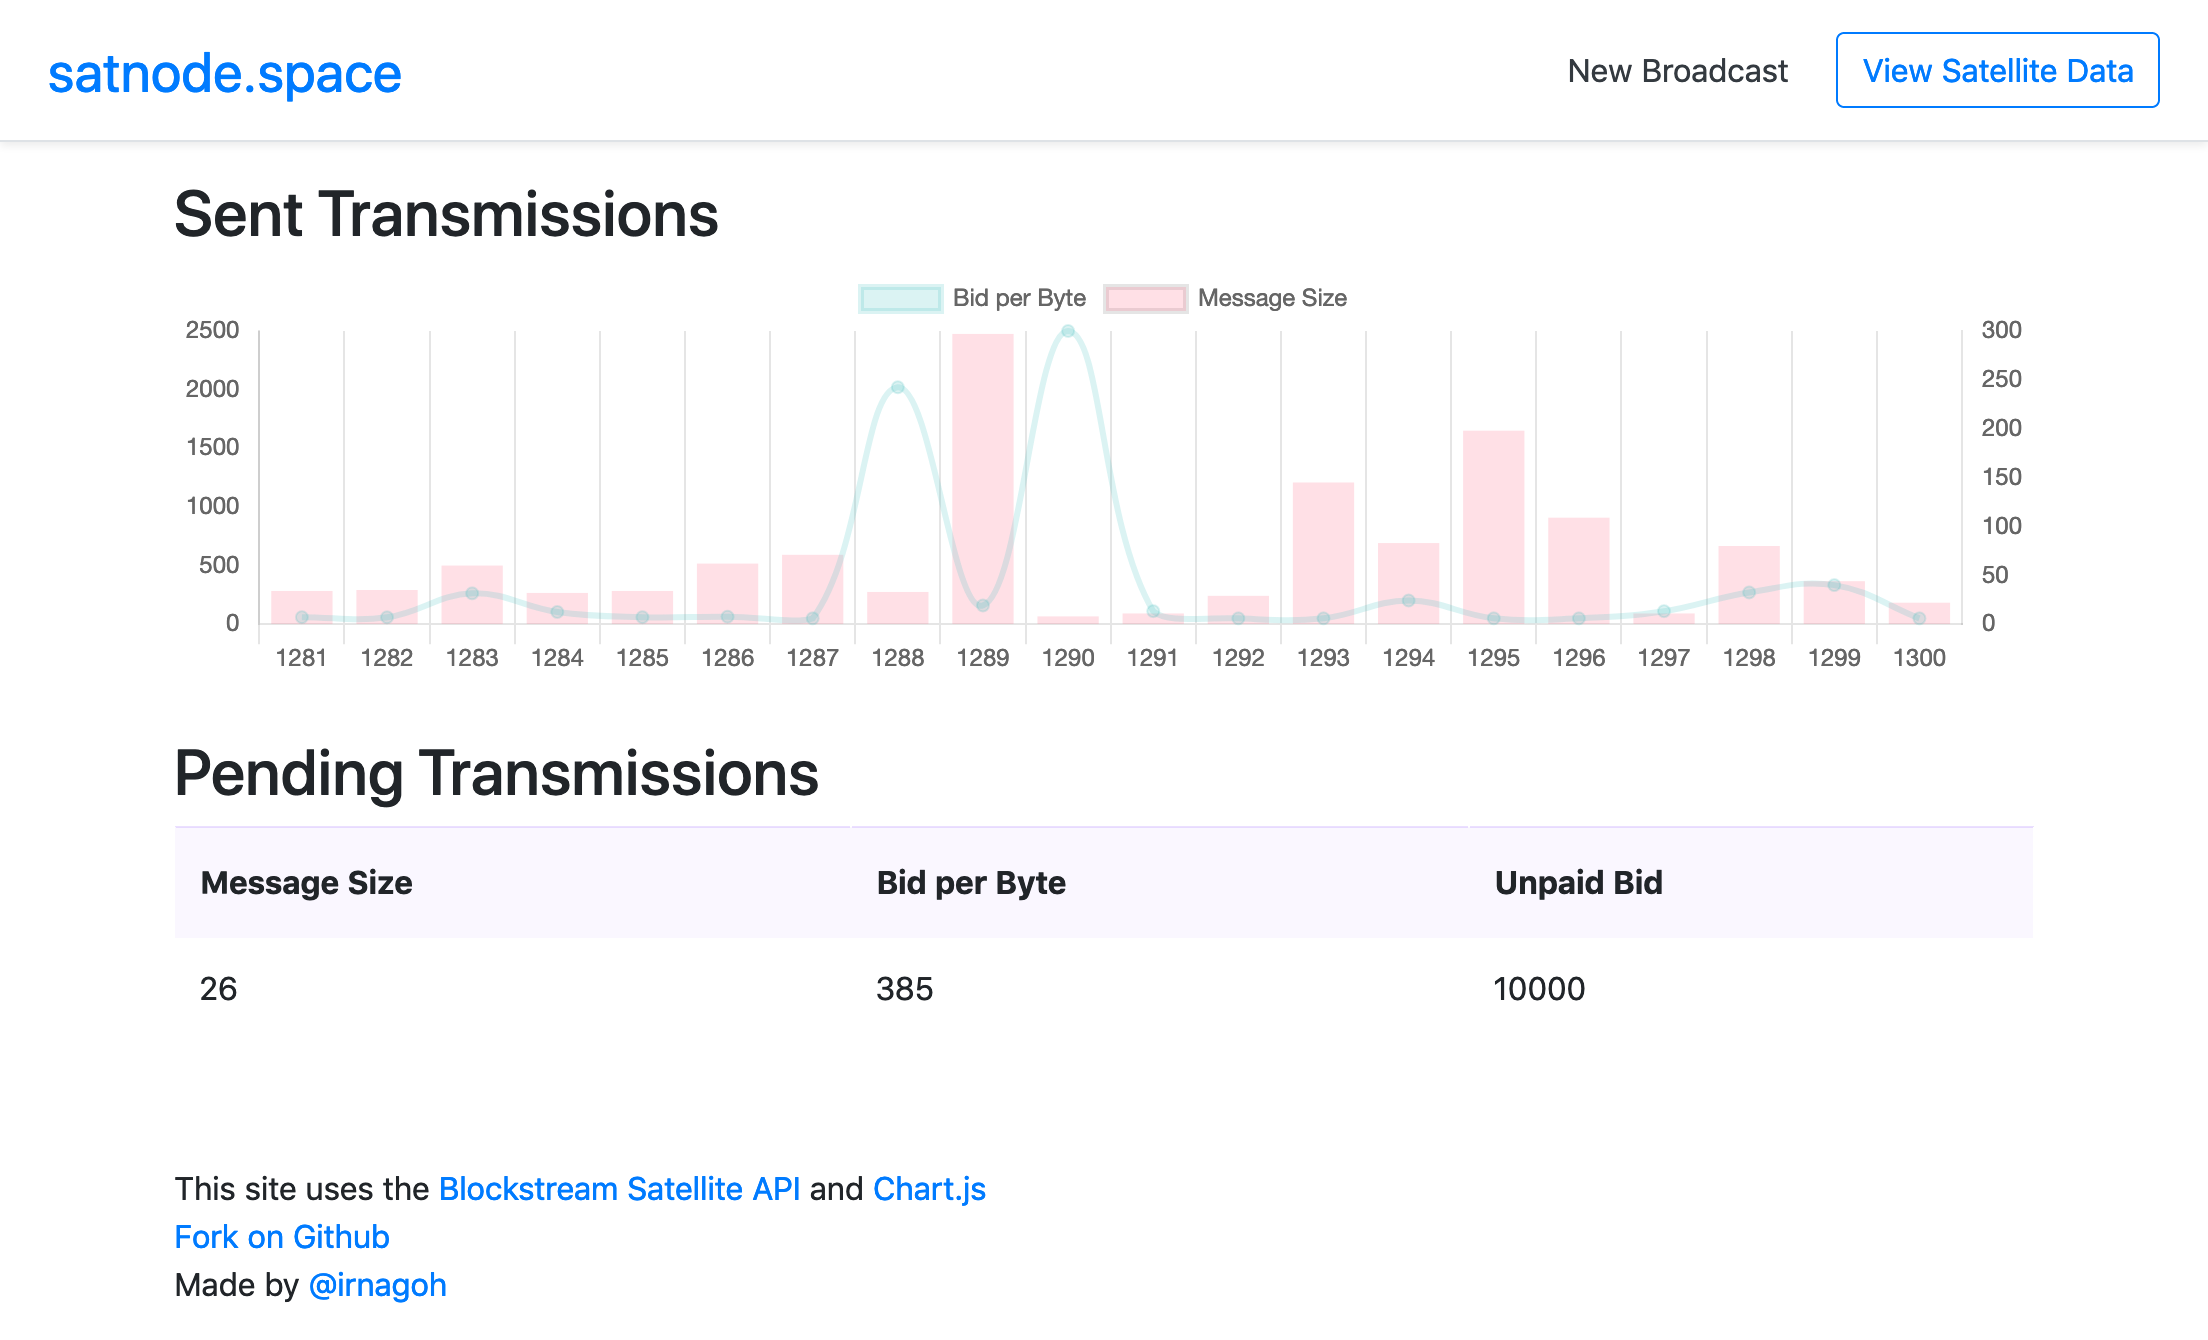Click the peak line point at 1290

(1068, 331)
